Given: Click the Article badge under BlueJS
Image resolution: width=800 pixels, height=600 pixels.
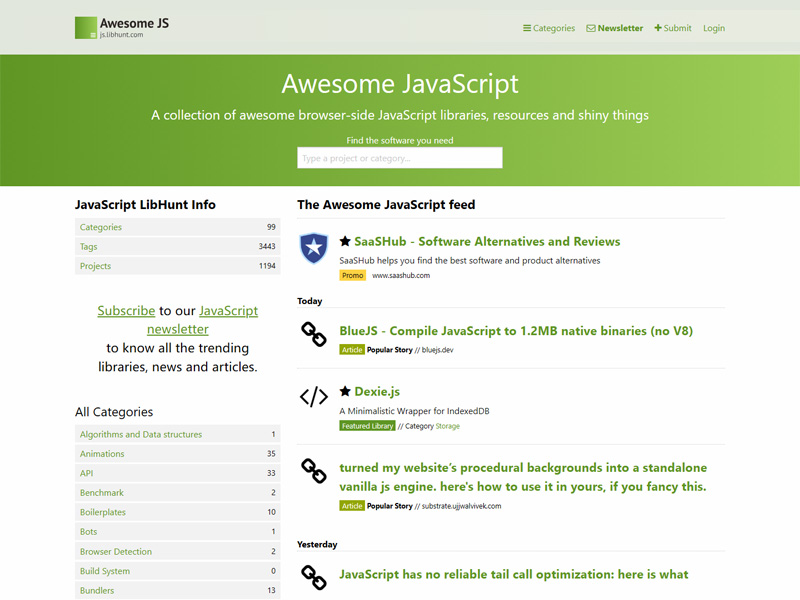Looking at the screenshot, I should pyautogui.click(x=352, y=349).
